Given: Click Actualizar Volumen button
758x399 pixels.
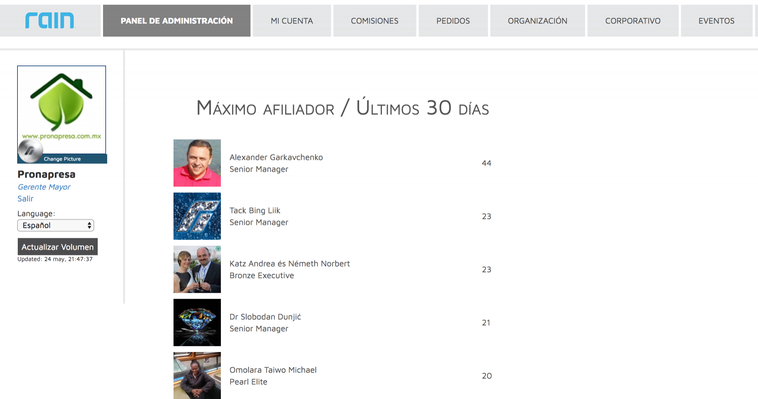Looking at the screenshot, I should [x=58, y=247].
